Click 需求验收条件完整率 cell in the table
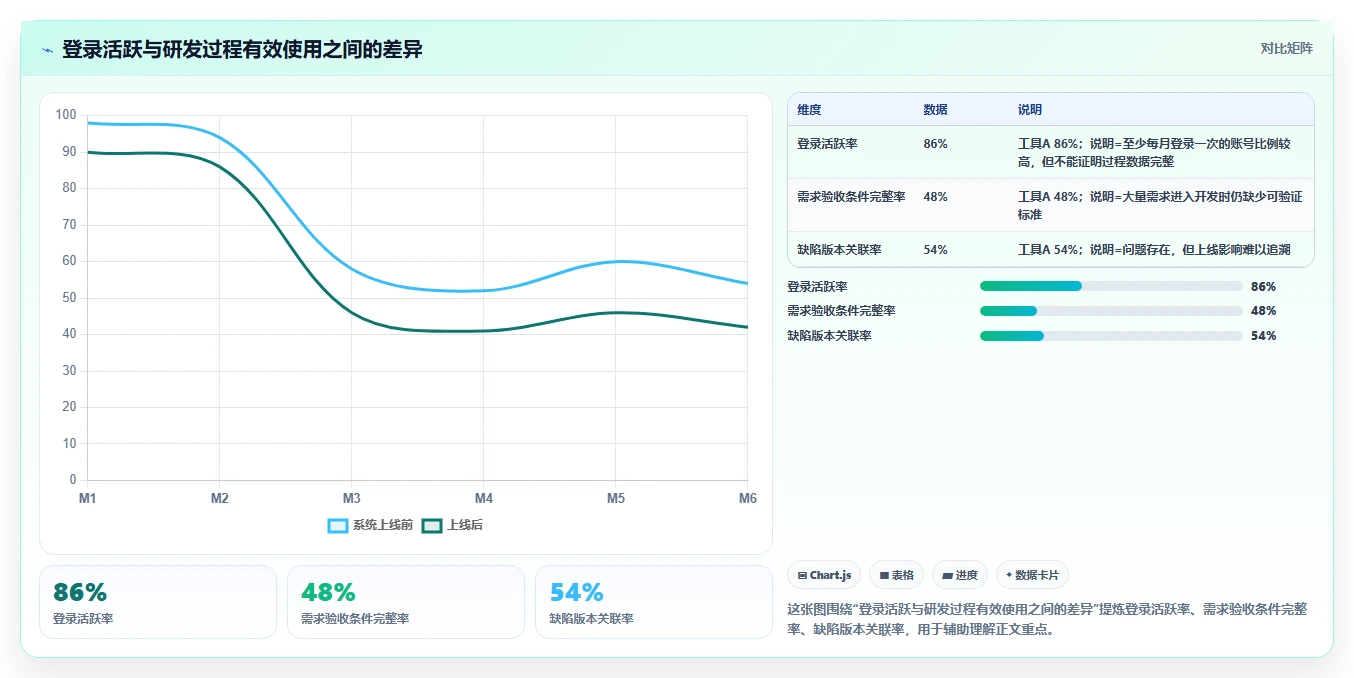Image resolution: width=1354 pixels, height=678 pixels. pyautogui.click(x=851, y=197)
